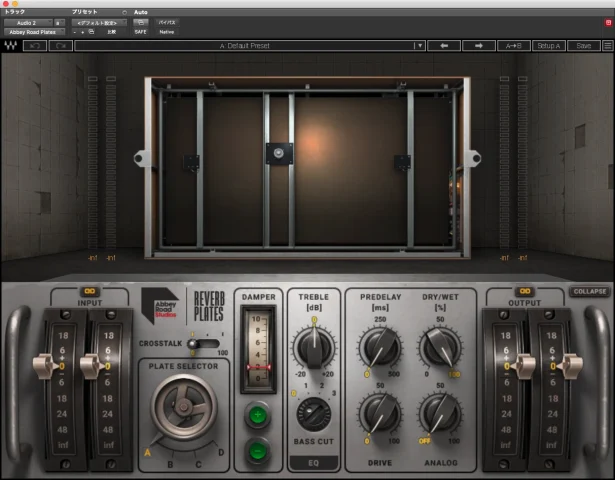
Task: Open the insert slot 'a' selector
Action: 59,23
